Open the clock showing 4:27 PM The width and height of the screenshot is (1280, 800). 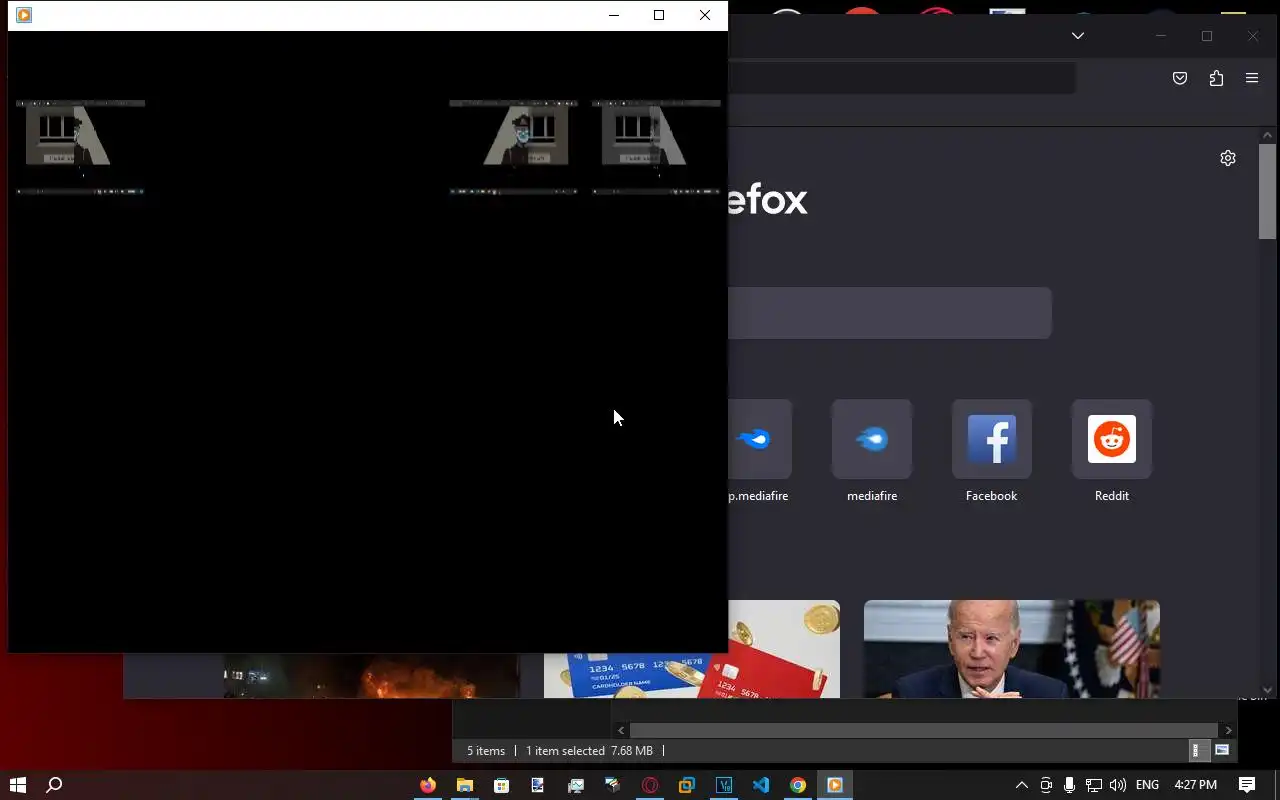tap(1195, 785)
